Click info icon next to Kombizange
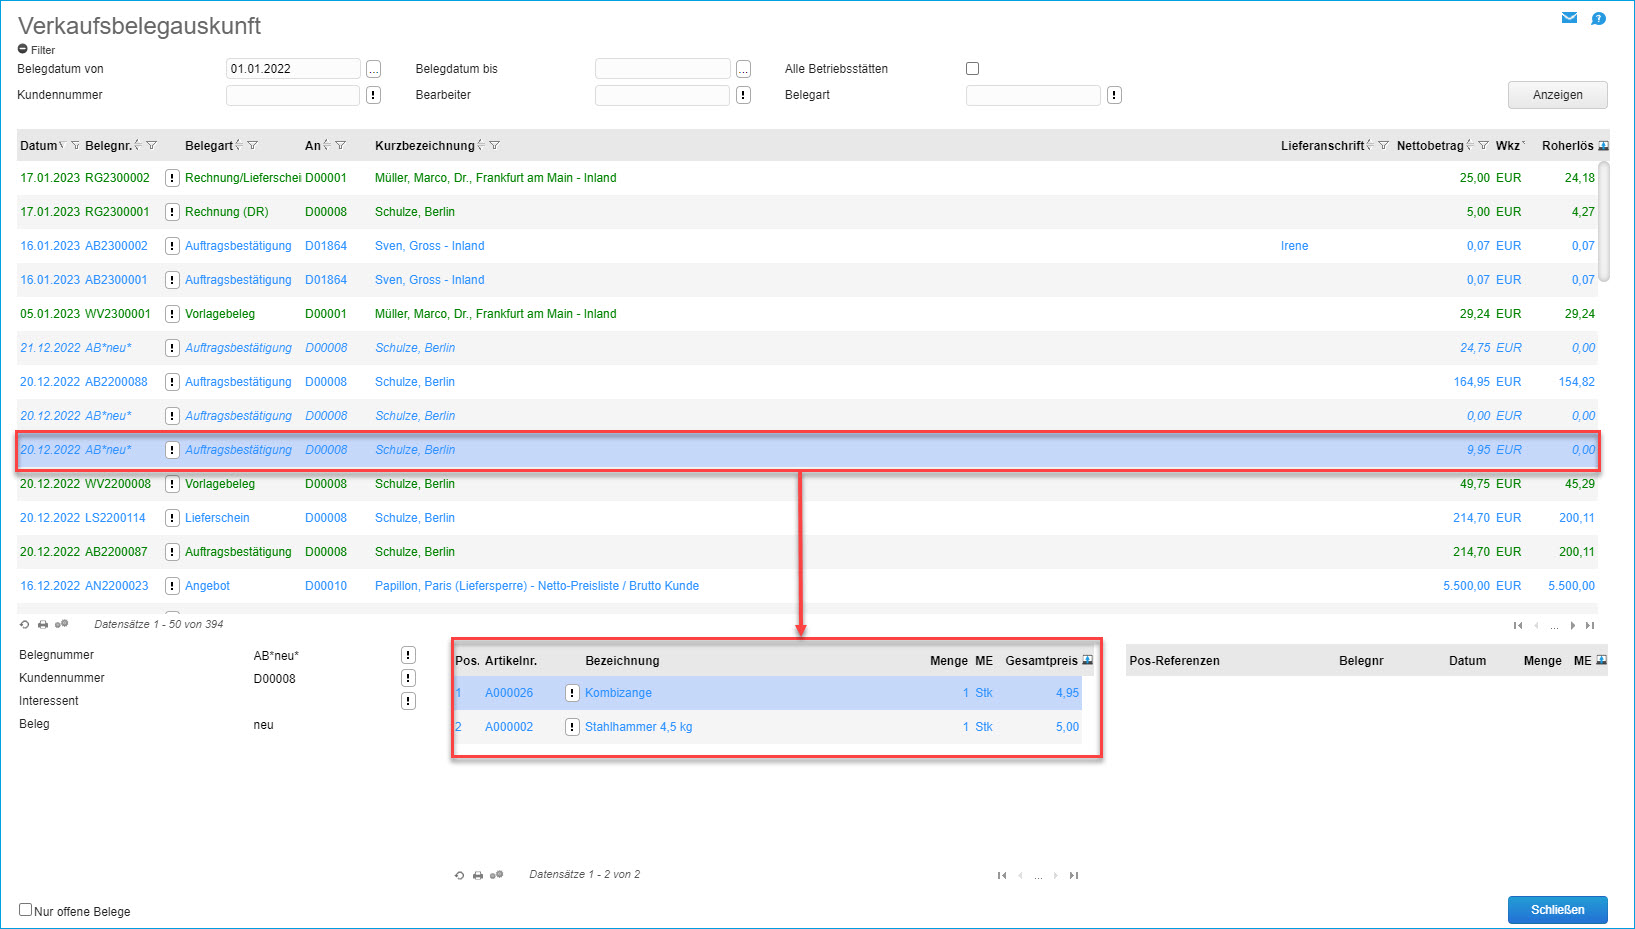Viewport: 1635px width, 929px height. tap(572, 693)
